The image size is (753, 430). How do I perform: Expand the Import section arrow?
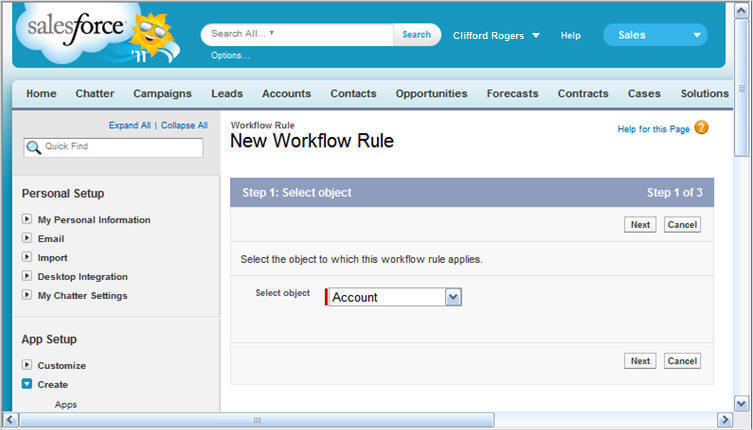[x=27, y=257]
